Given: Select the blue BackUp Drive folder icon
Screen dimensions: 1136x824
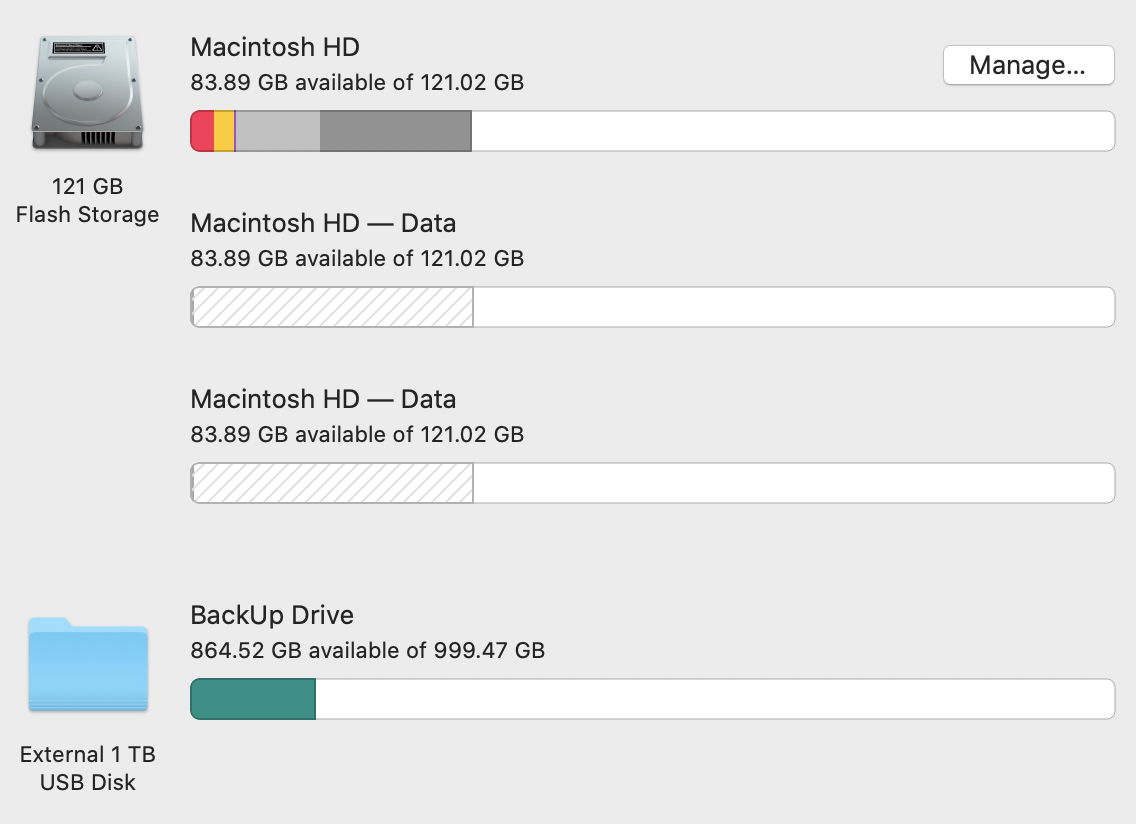Looking at the screenshot, I should tap(88, 665).
